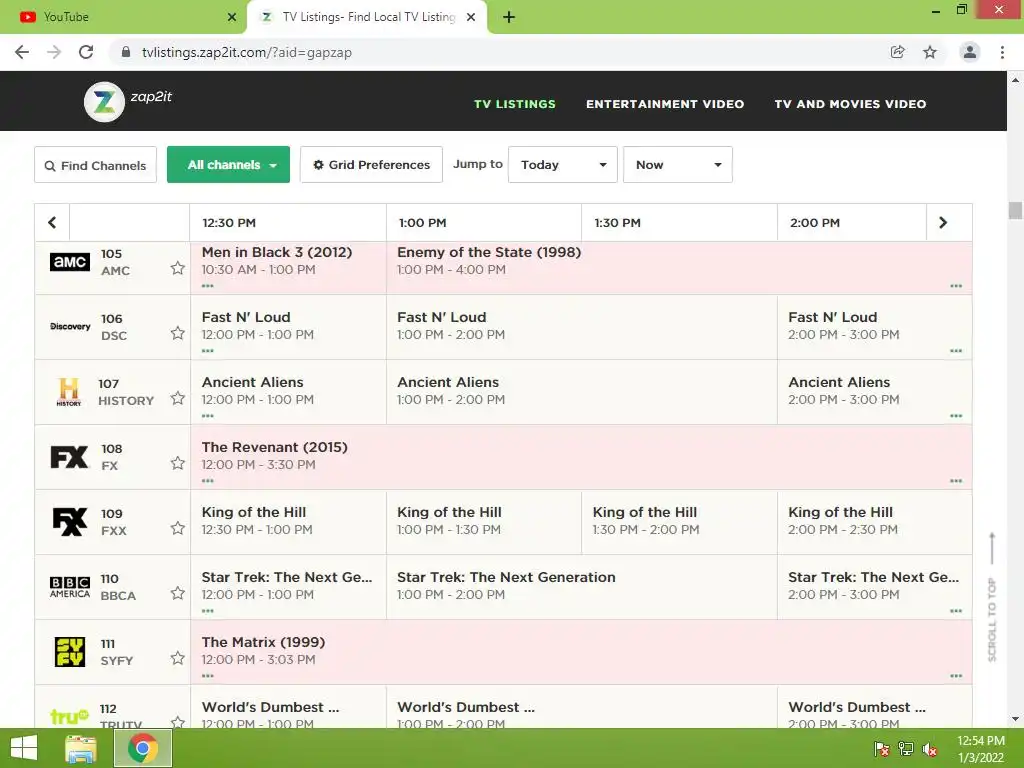1024x768 pixels.
Task: Click the zap2it logo icon
Action: tap(104, 101)
